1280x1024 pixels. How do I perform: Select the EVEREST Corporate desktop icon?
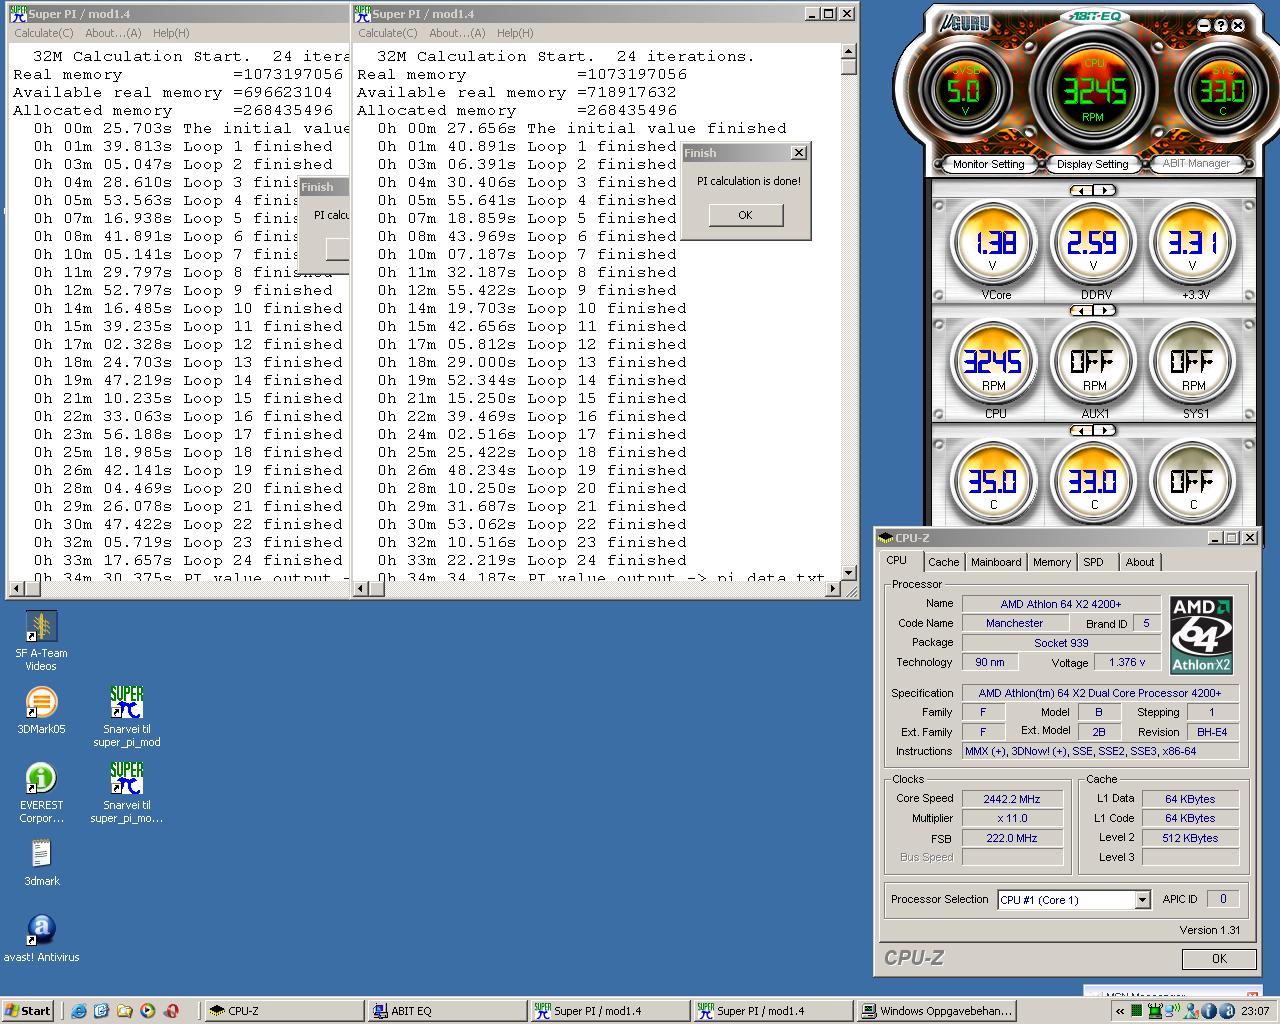[x=41, y=793]
